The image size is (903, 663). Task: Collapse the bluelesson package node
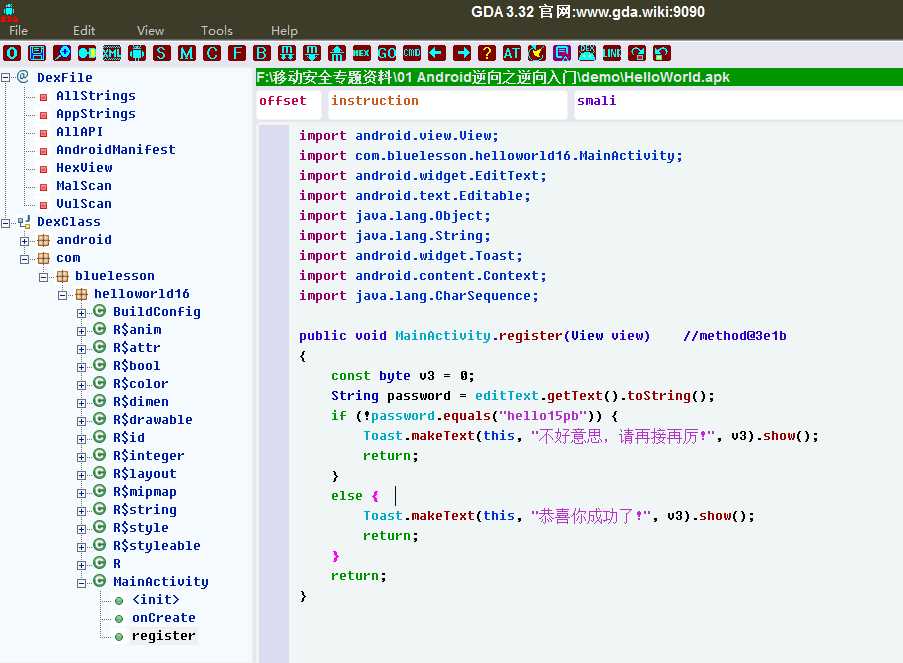click(x=43, y=276)
